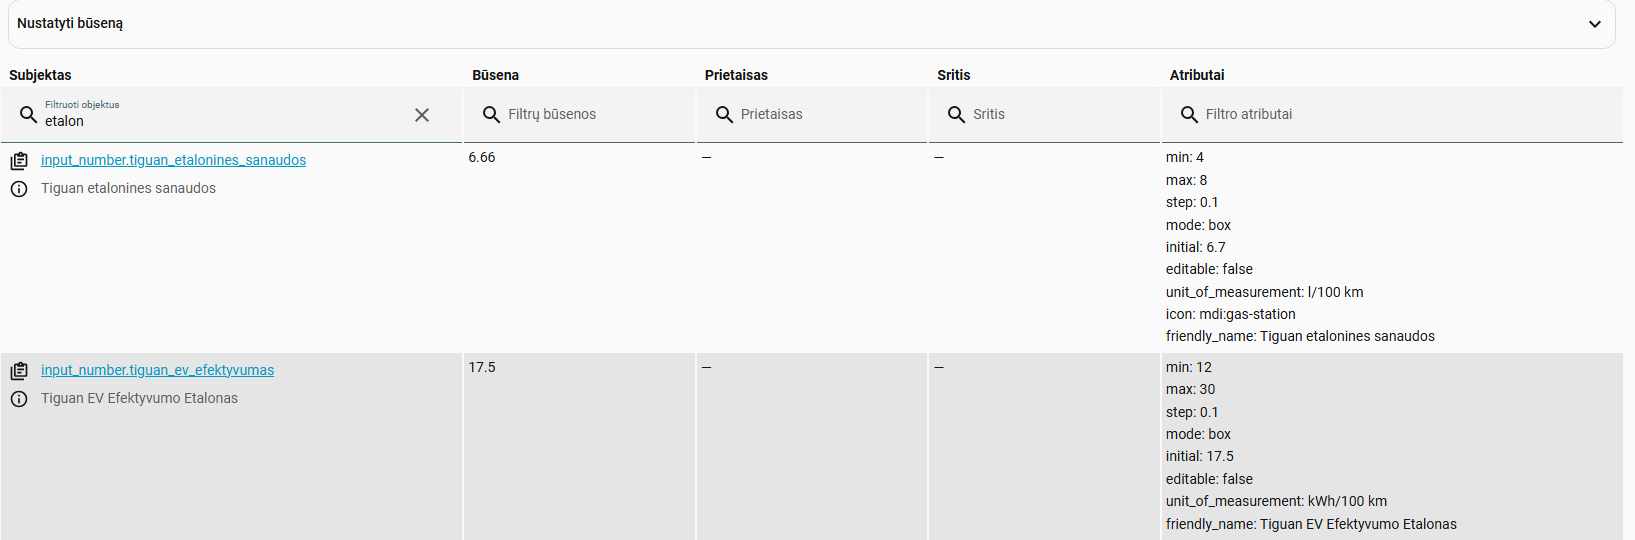1635x540 pixels.
Task: Focus the Filtro atributai filter field
Action: tap(1392, 114)
